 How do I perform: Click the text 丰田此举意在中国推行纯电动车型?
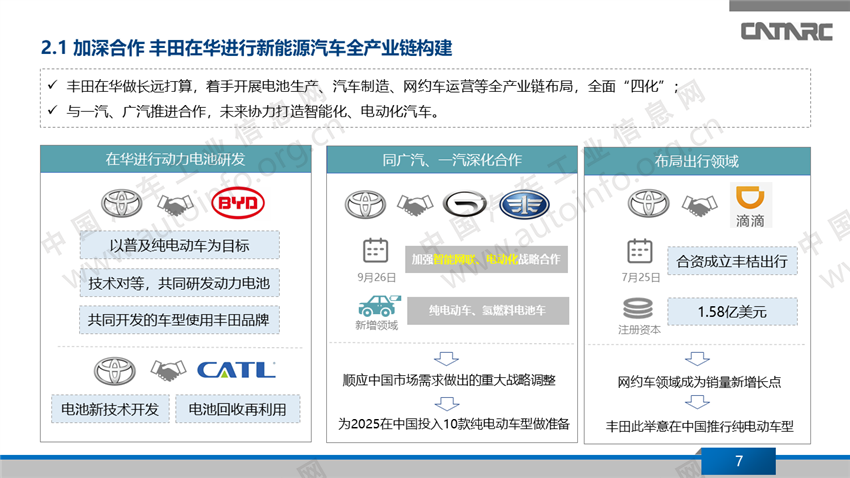[699, 427]
